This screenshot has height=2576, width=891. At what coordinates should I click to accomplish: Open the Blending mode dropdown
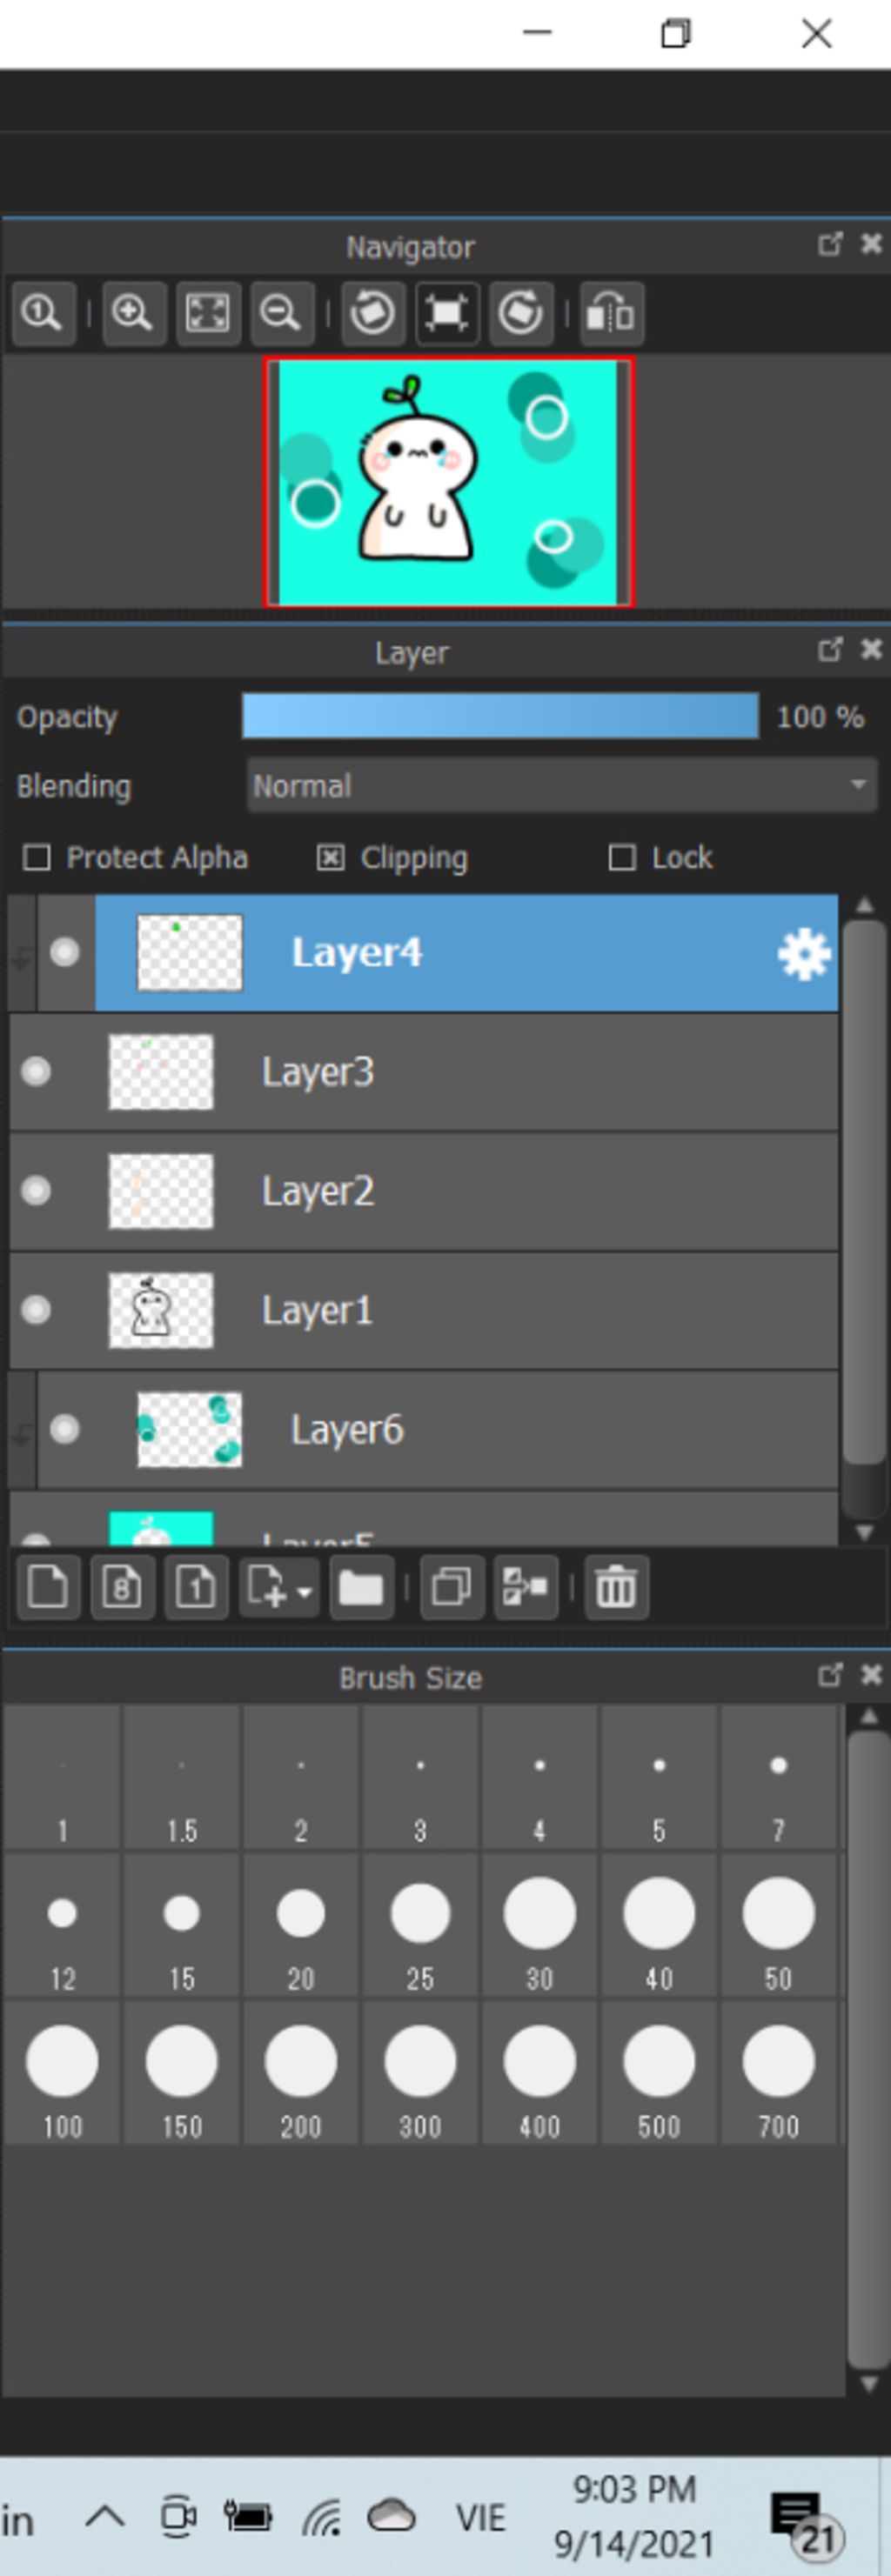click(561, 786)
